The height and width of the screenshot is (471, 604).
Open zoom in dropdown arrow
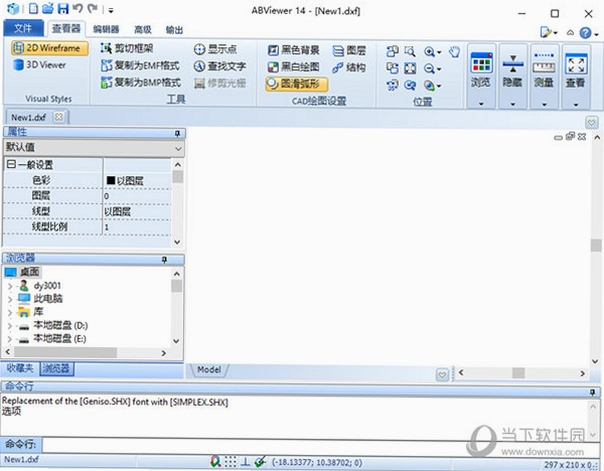click(439, 52)
